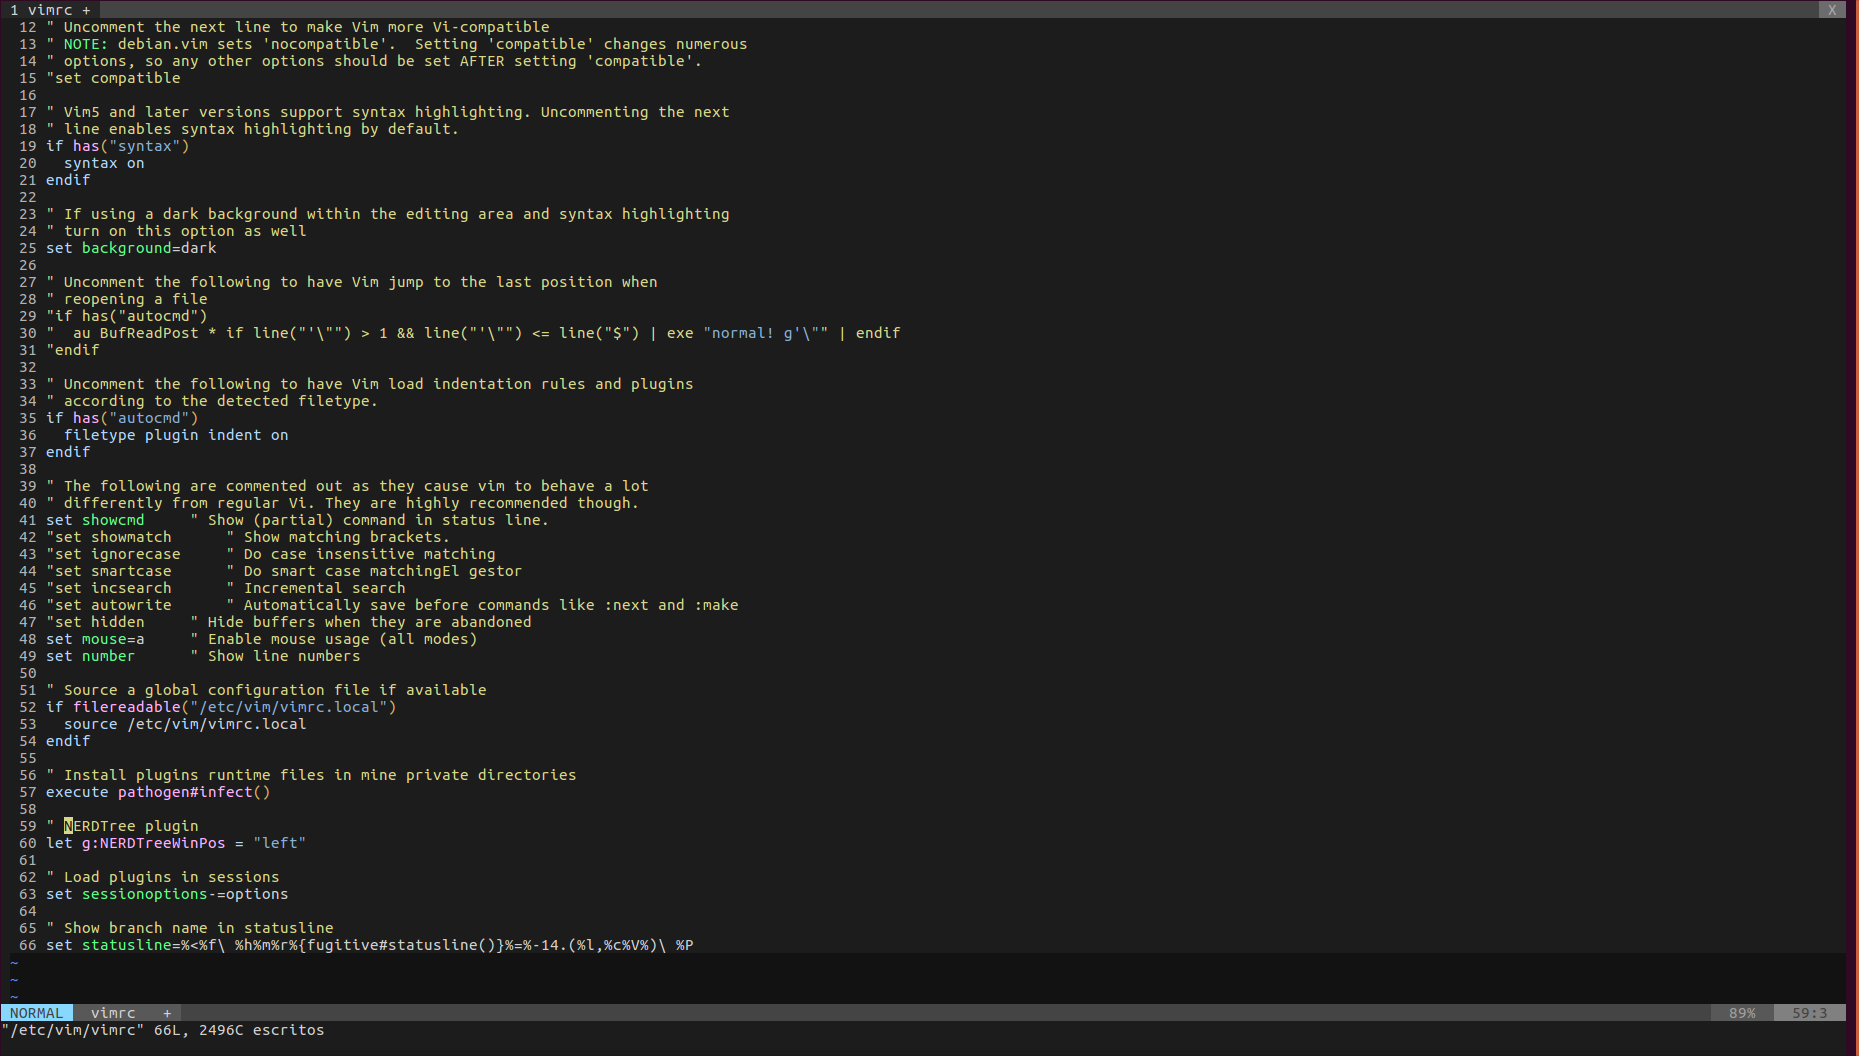Place cursor on "set compatible line
Viewport: 1859px width, 1056px height.
113,78
